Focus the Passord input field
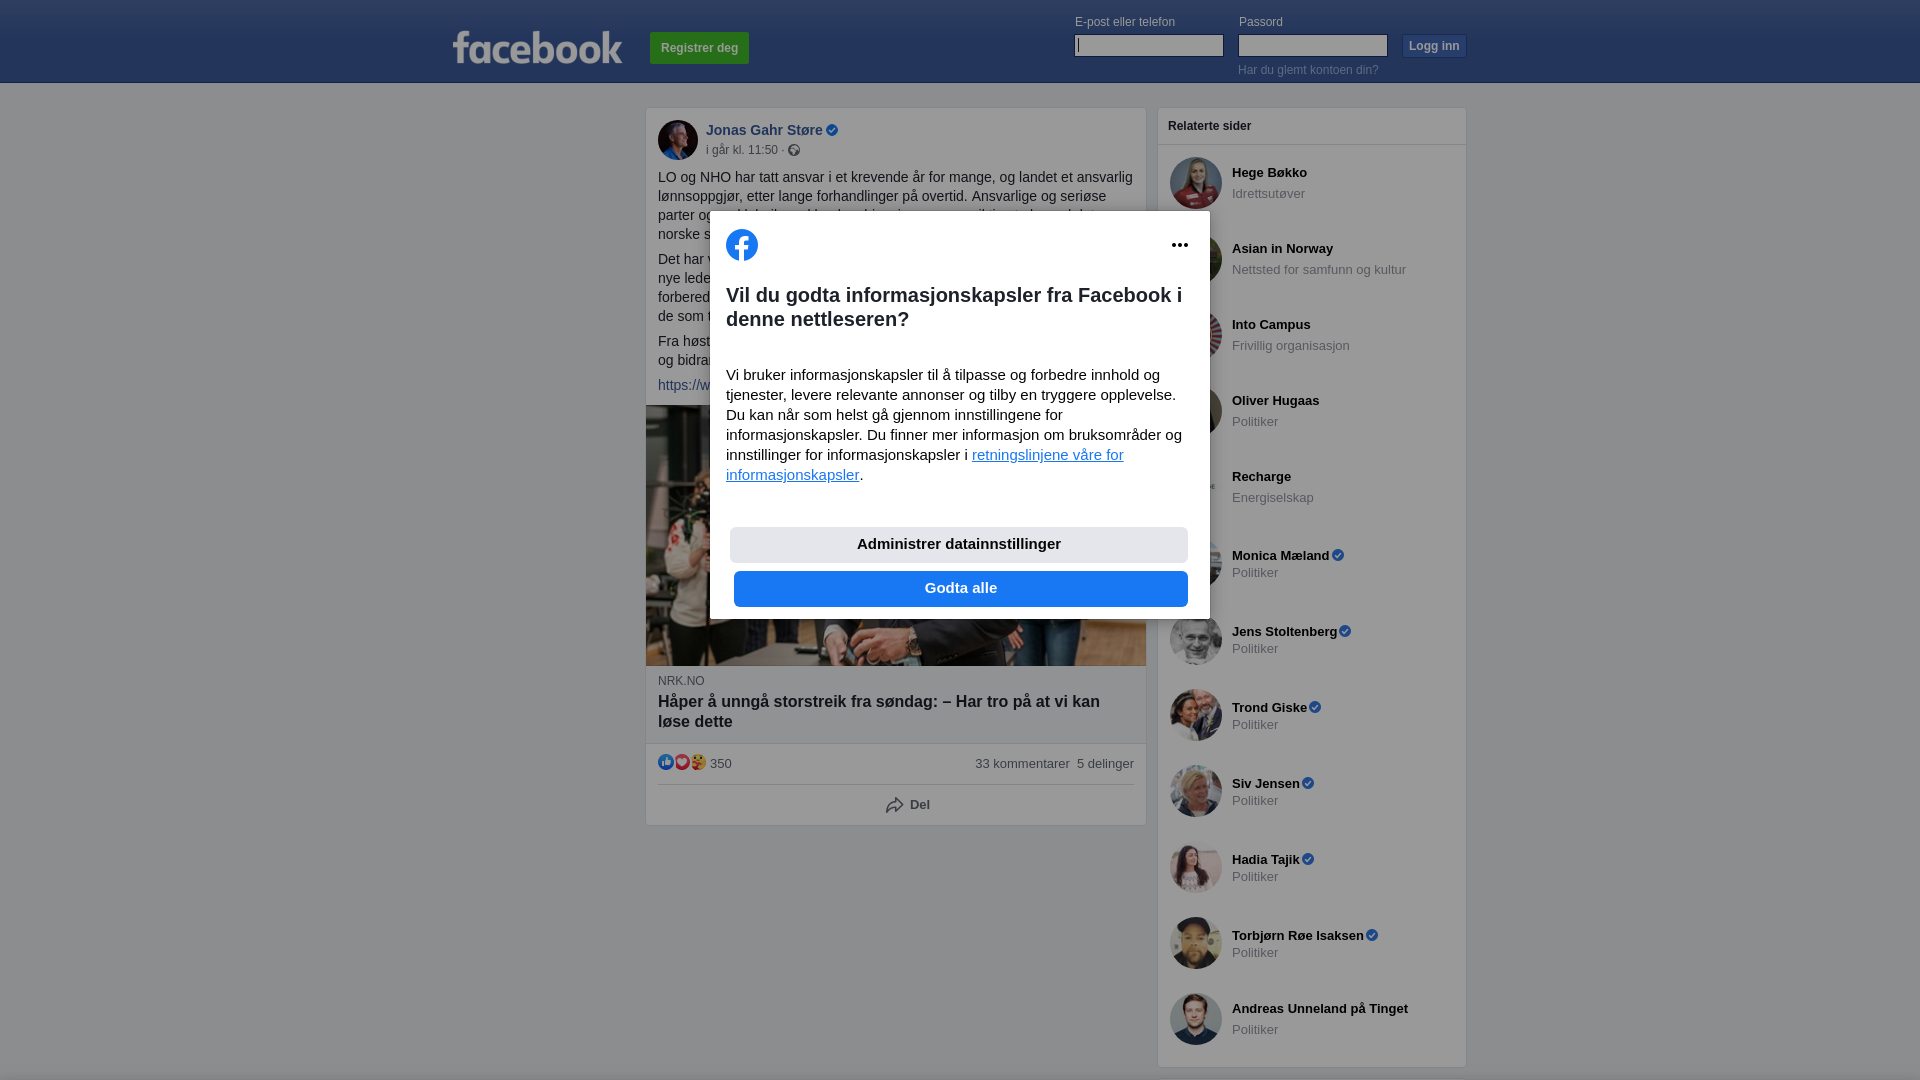Viewport: 1920px width, 1080px height. pyautogui.click(x=1313, y=45)
